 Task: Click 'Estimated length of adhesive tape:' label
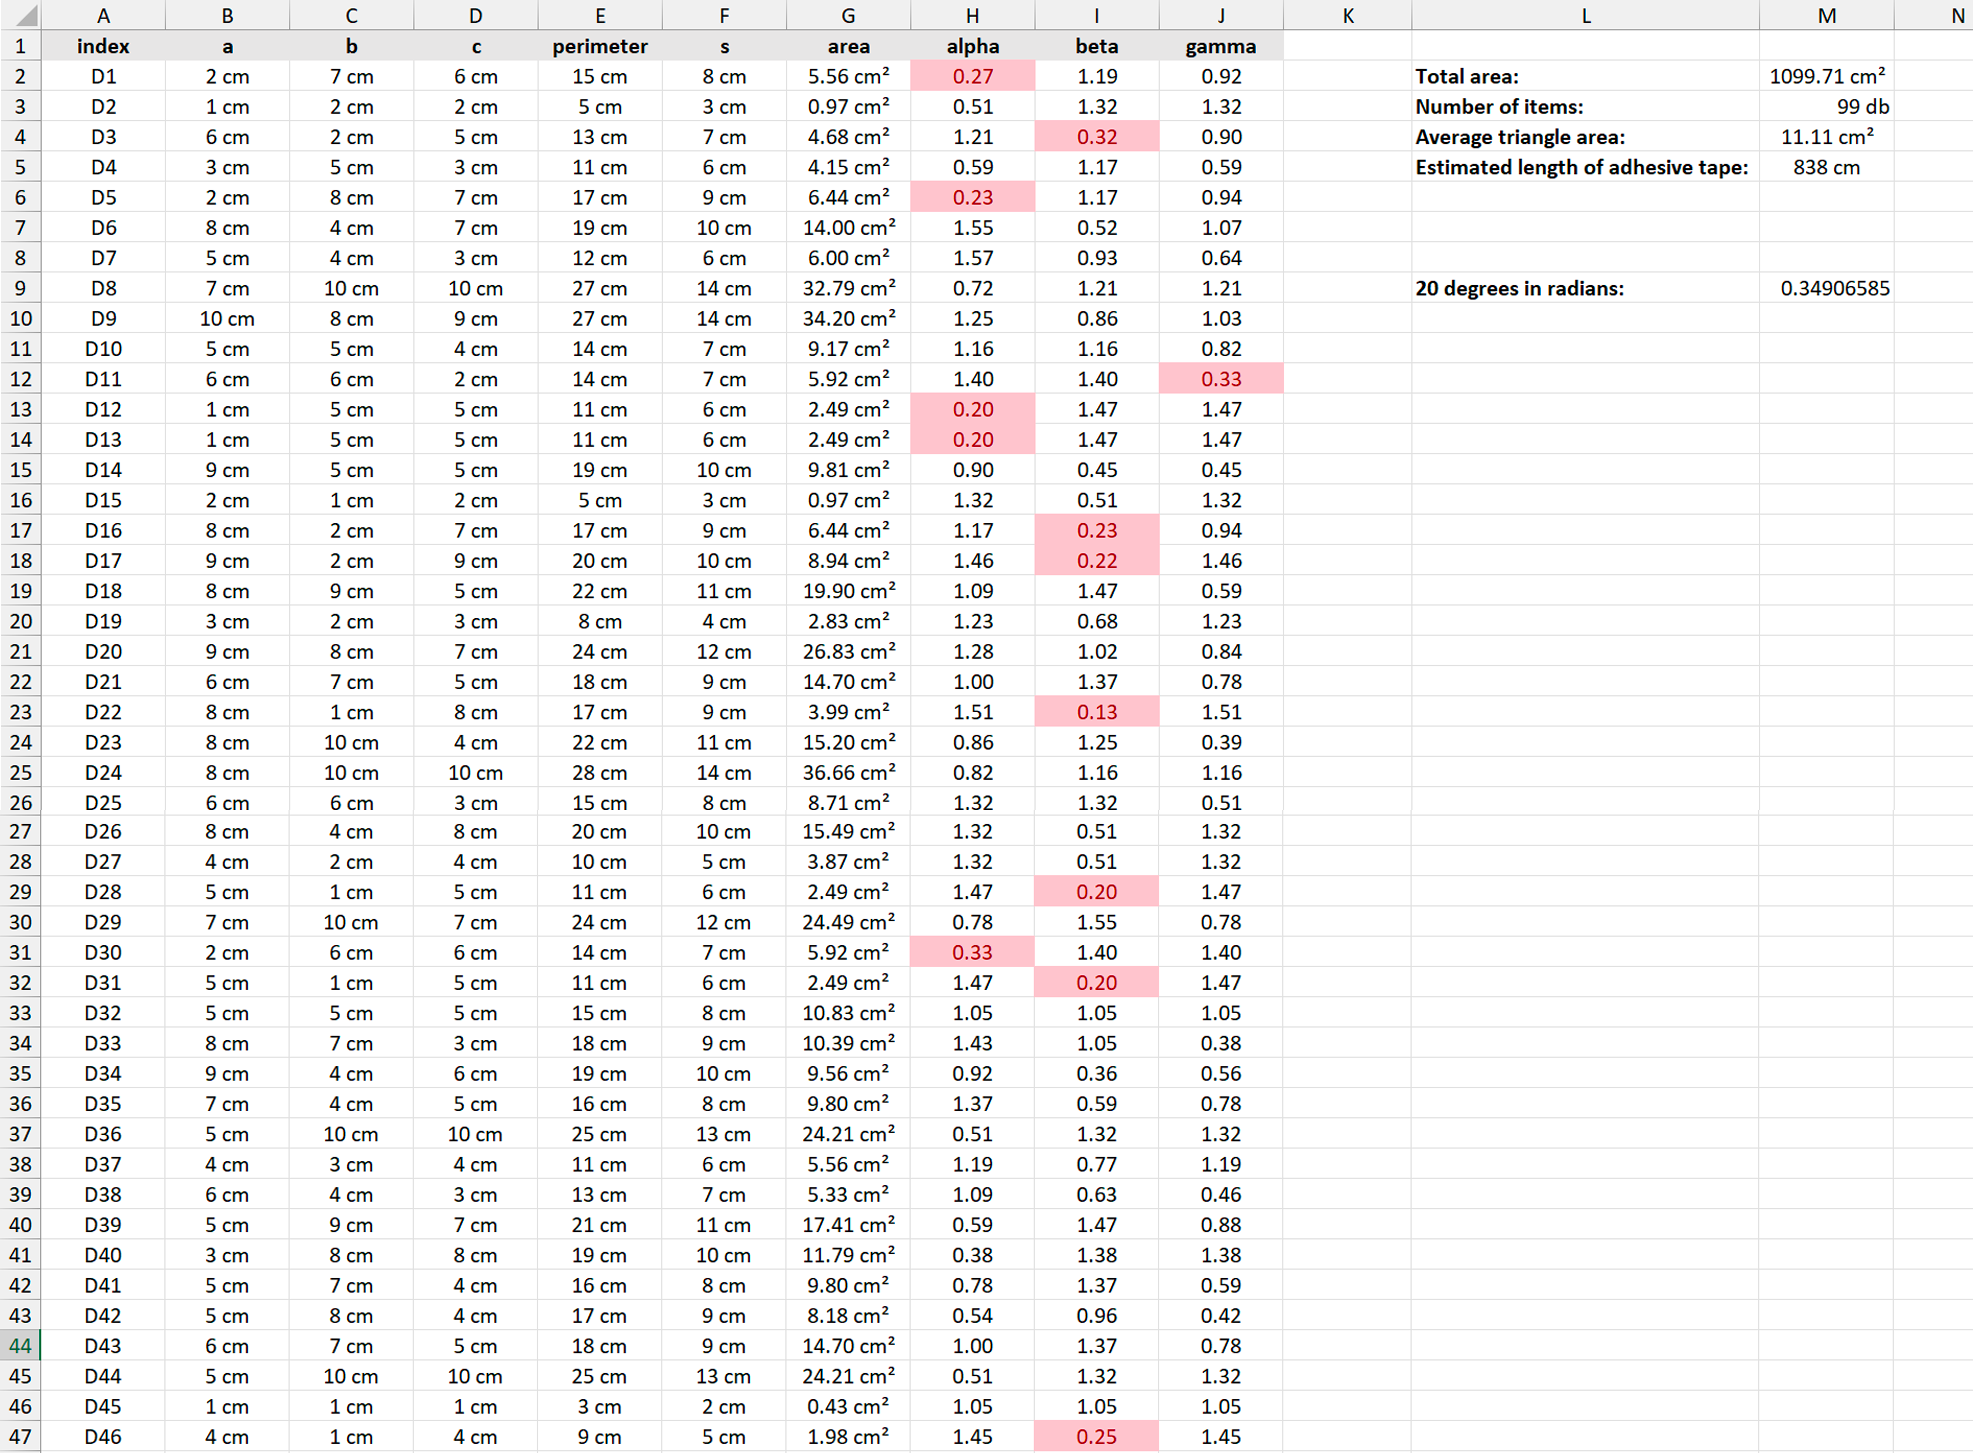(1585, 167)
